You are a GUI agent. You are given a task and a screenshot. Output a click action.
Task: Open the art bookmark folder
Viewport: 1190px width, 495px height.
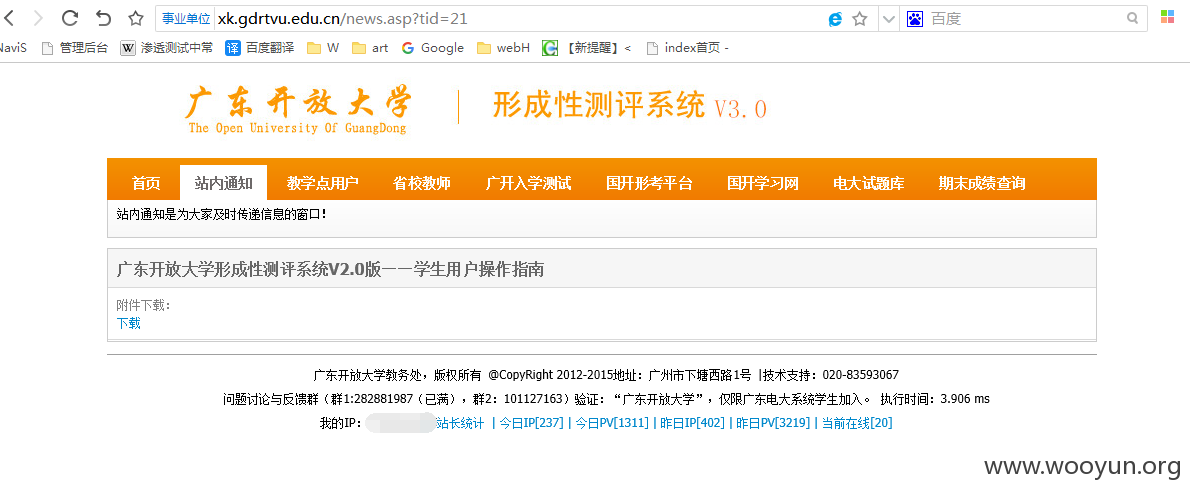point(370,48)
